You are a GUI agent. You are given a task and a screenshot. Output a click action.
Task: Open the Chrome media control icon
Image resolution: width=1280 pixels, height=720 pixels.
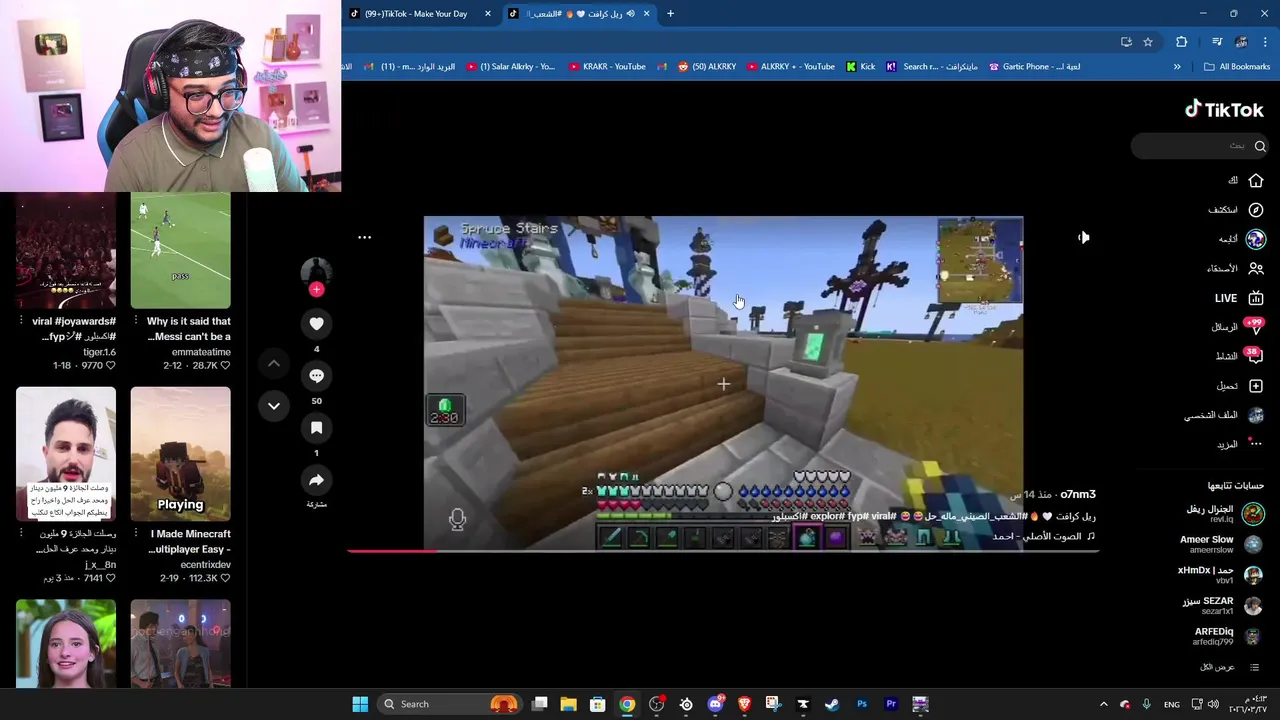pyautogui.click(x=1217, y=42)
